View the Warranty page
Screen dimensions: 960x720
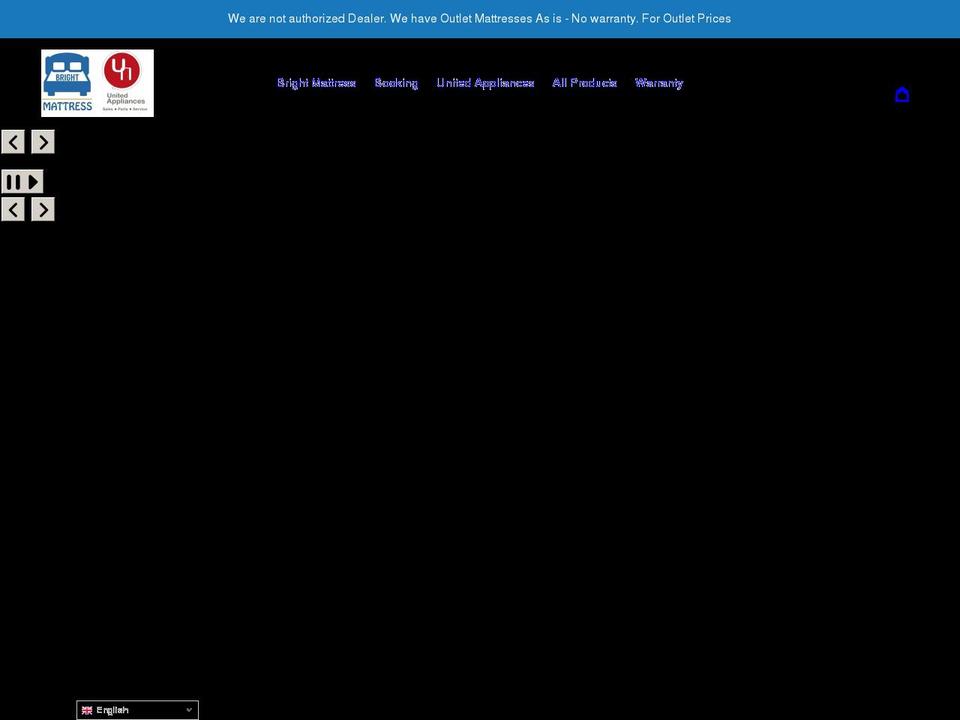pos(659,80)
